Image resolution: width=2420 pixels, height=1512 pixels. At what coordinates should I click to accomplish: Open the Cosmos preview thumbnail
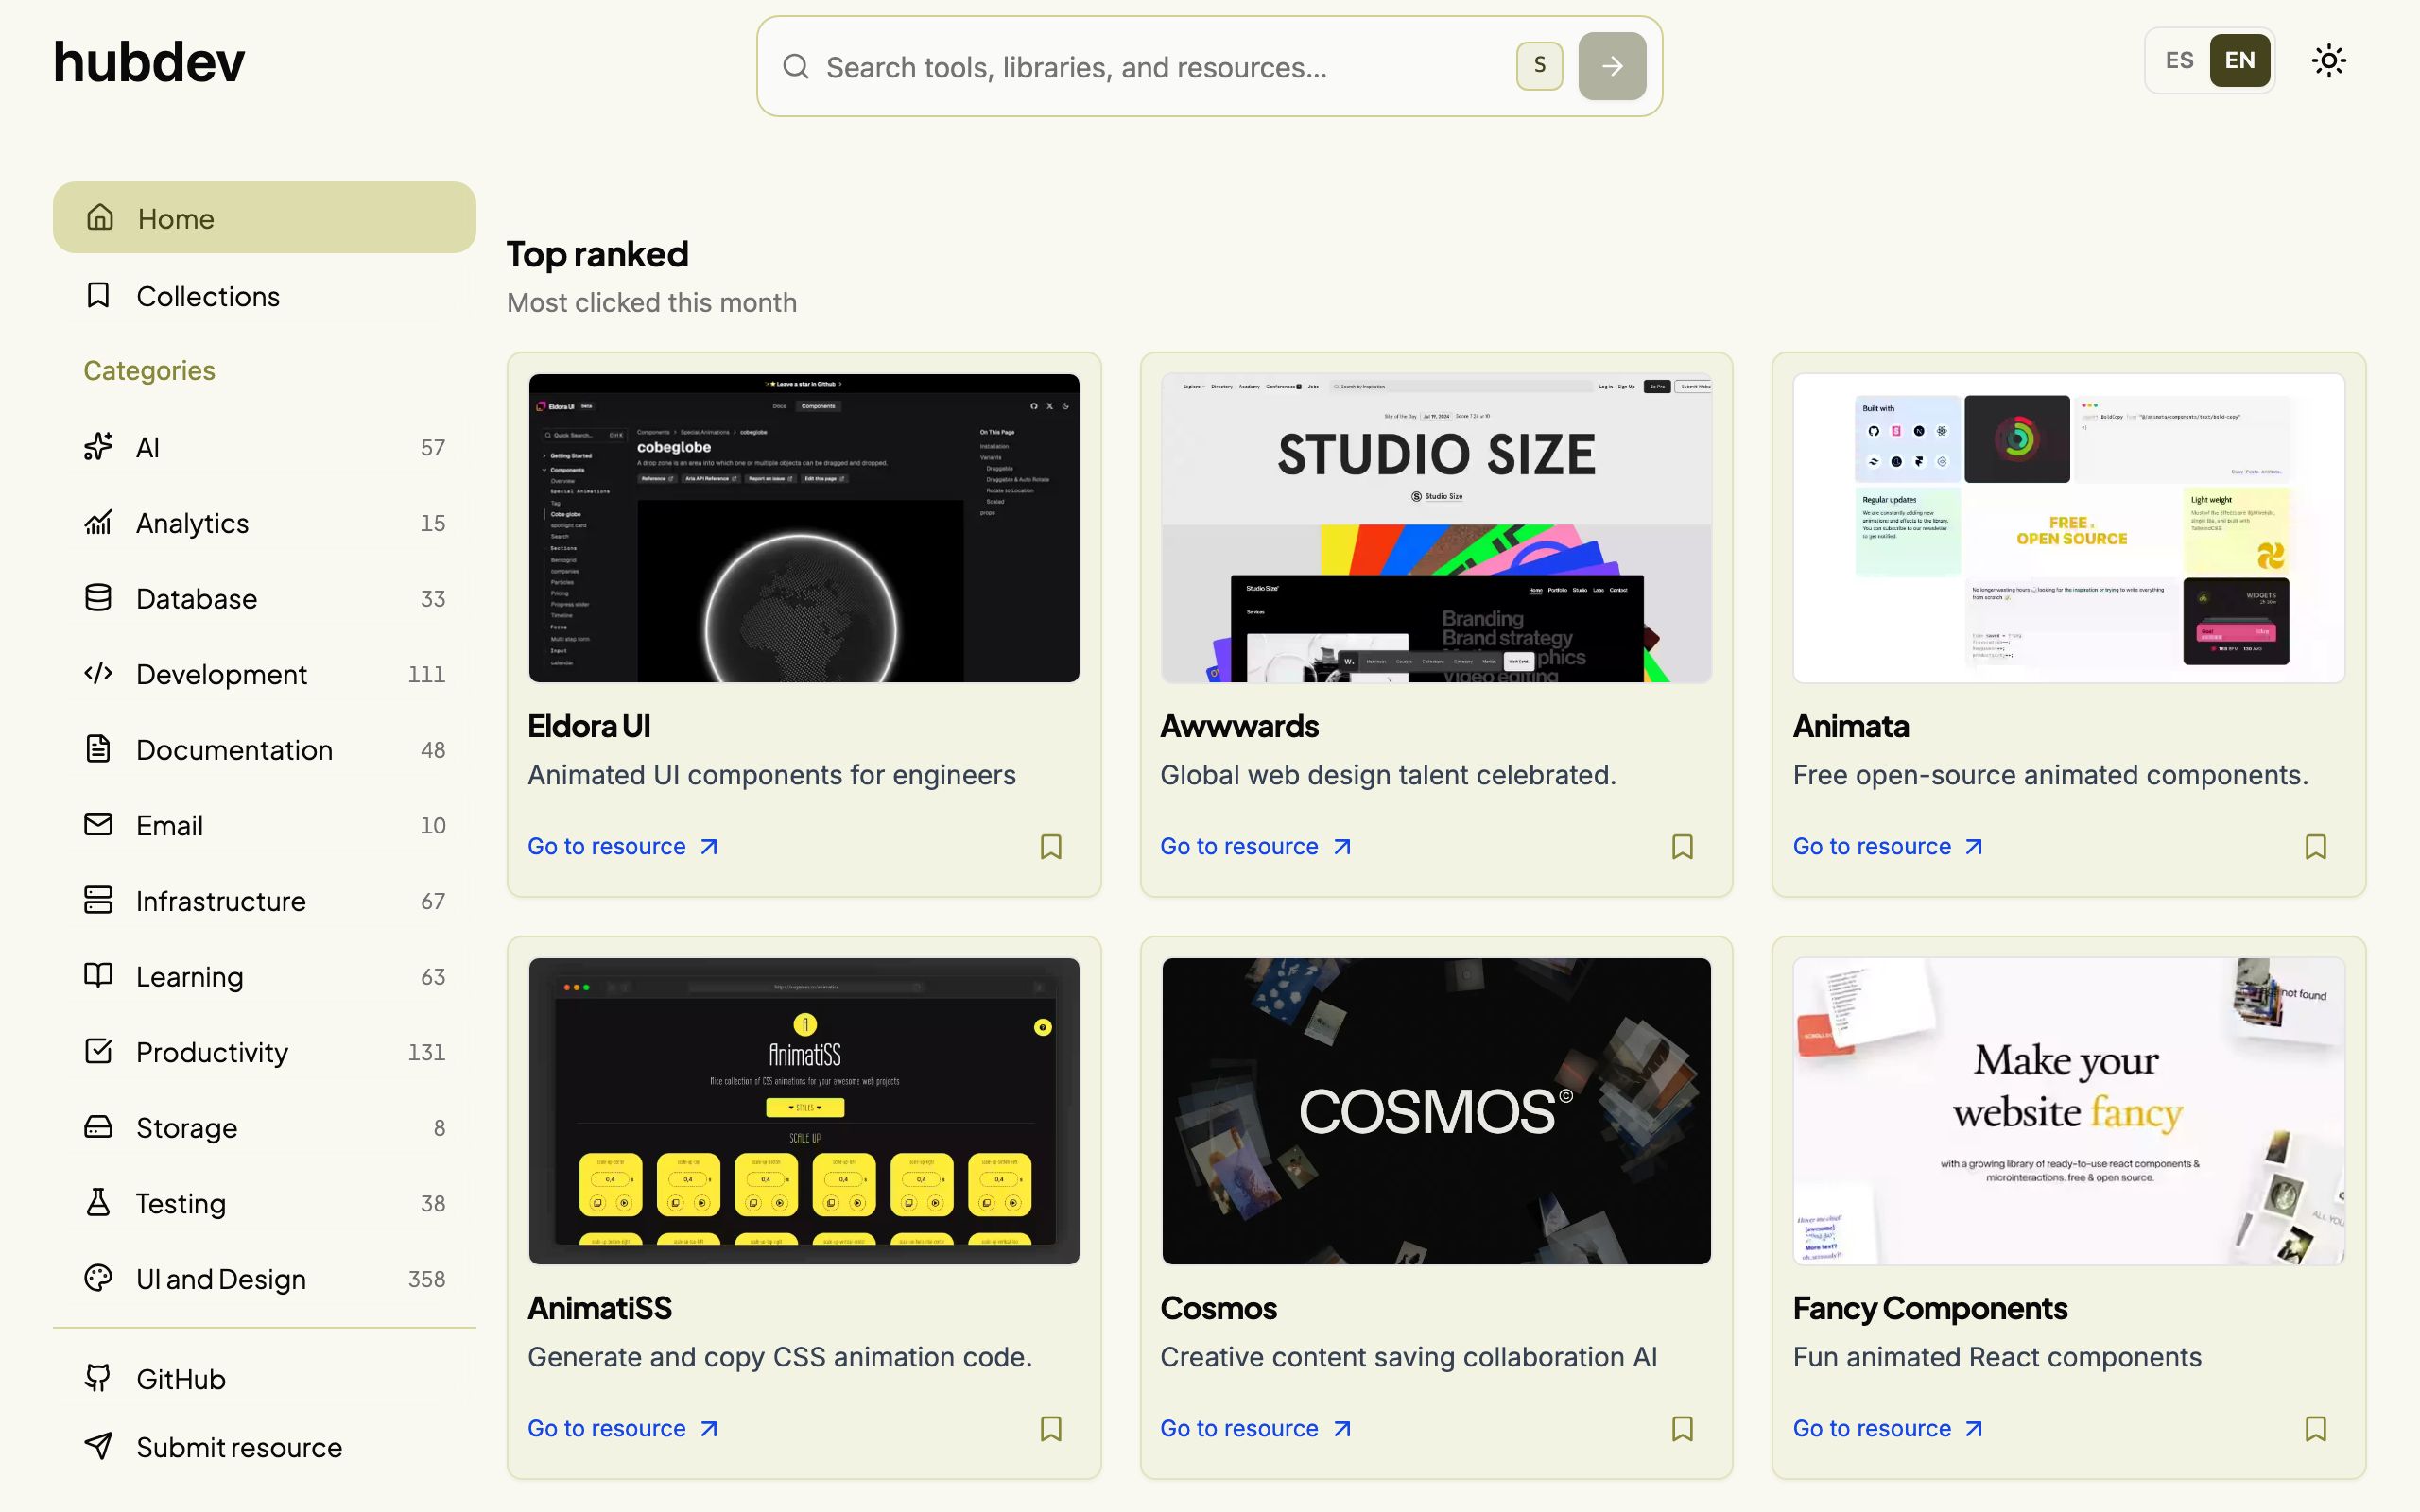click(1436, 1111)
